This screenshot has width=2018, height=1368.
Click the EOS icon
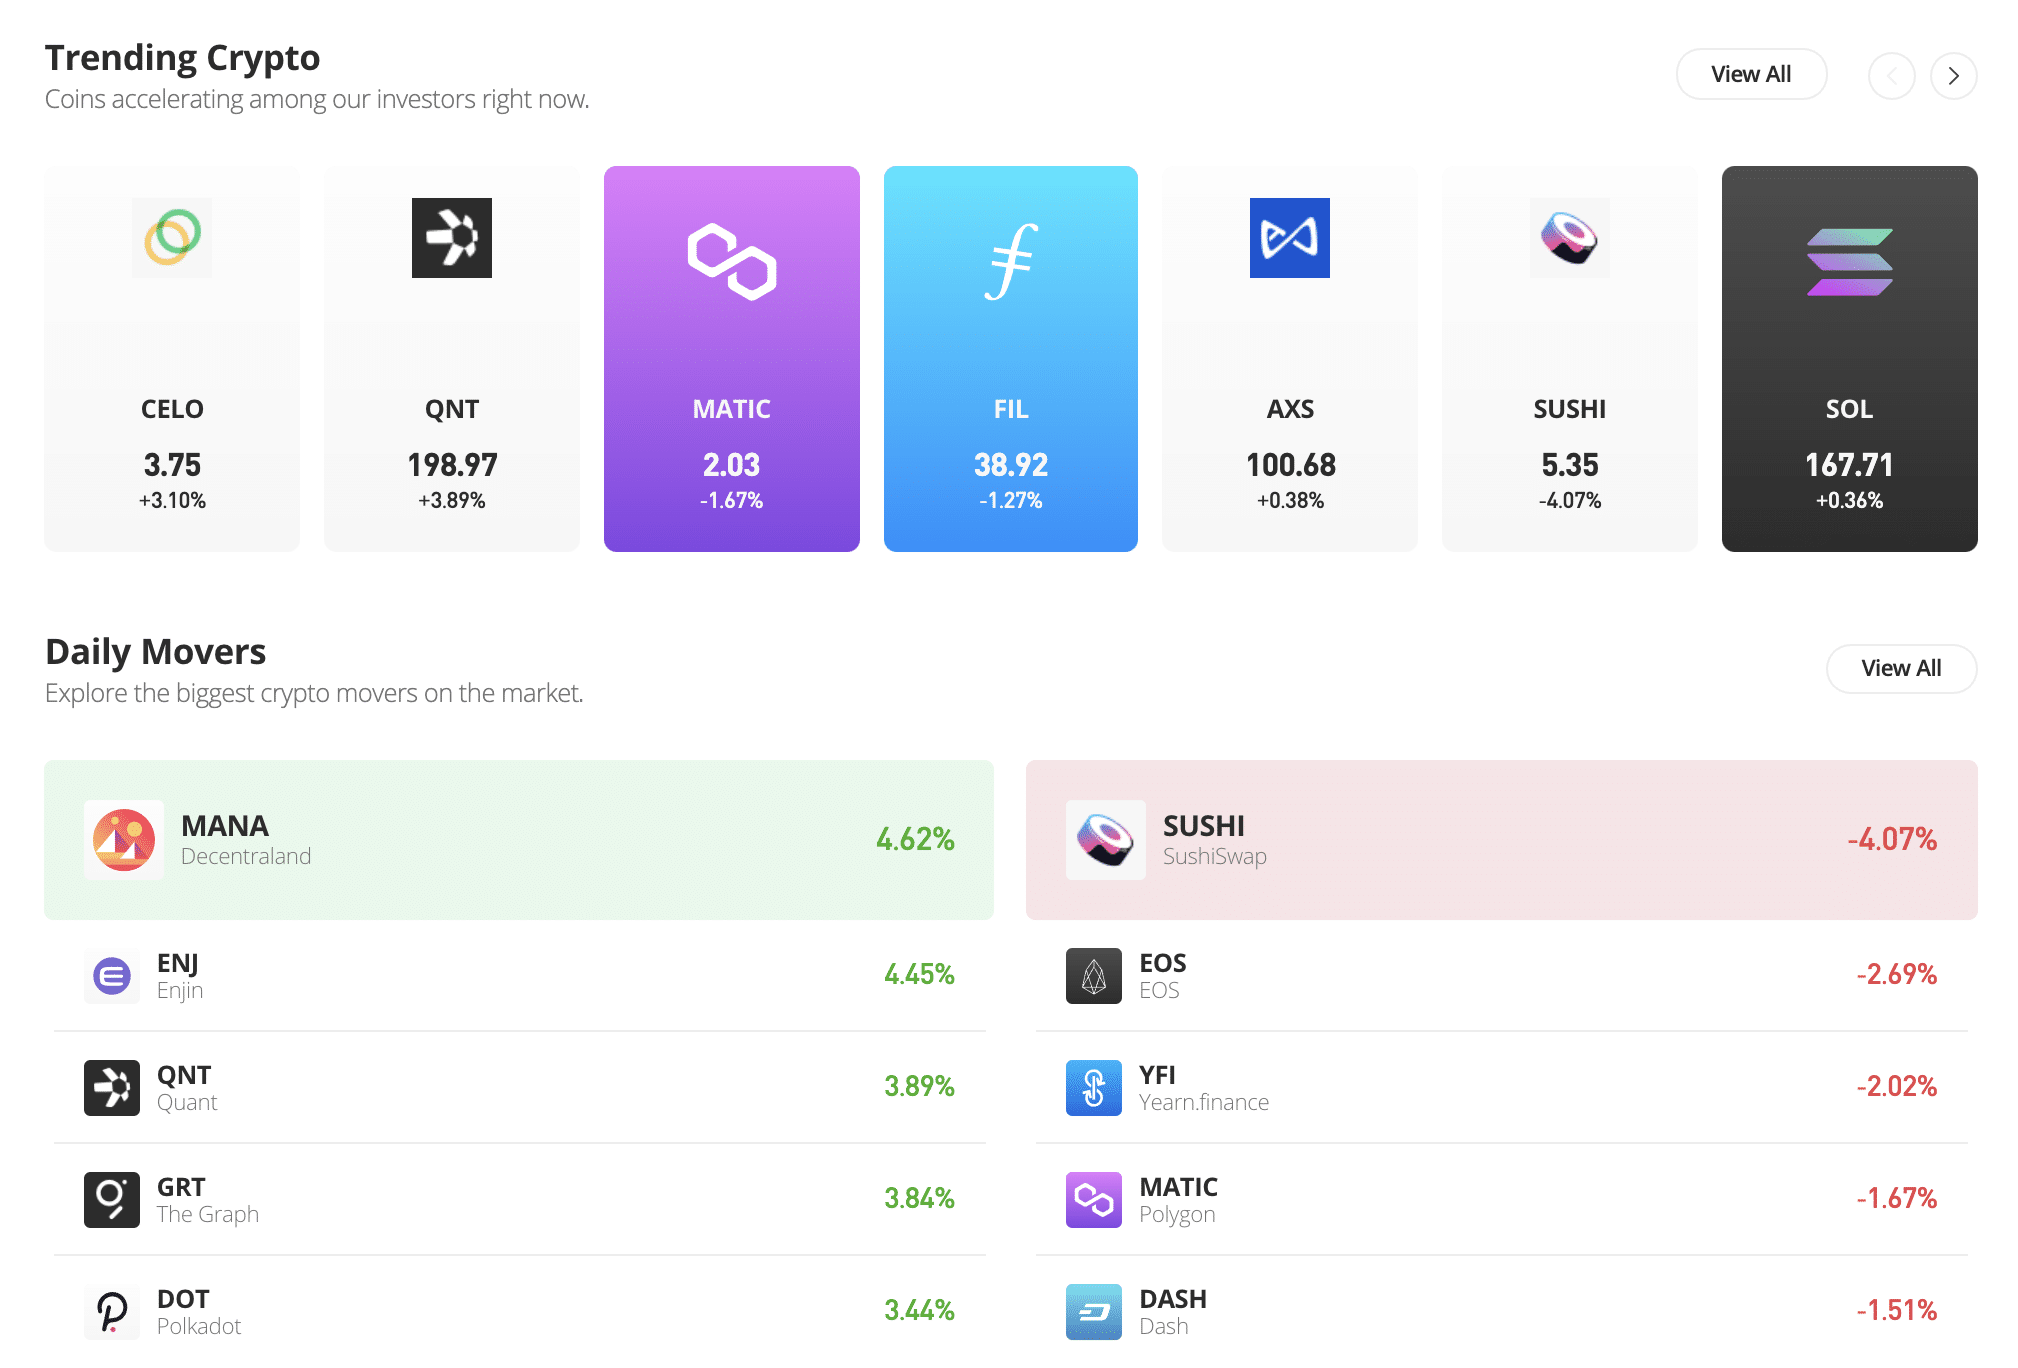[x=1094, y=976]
